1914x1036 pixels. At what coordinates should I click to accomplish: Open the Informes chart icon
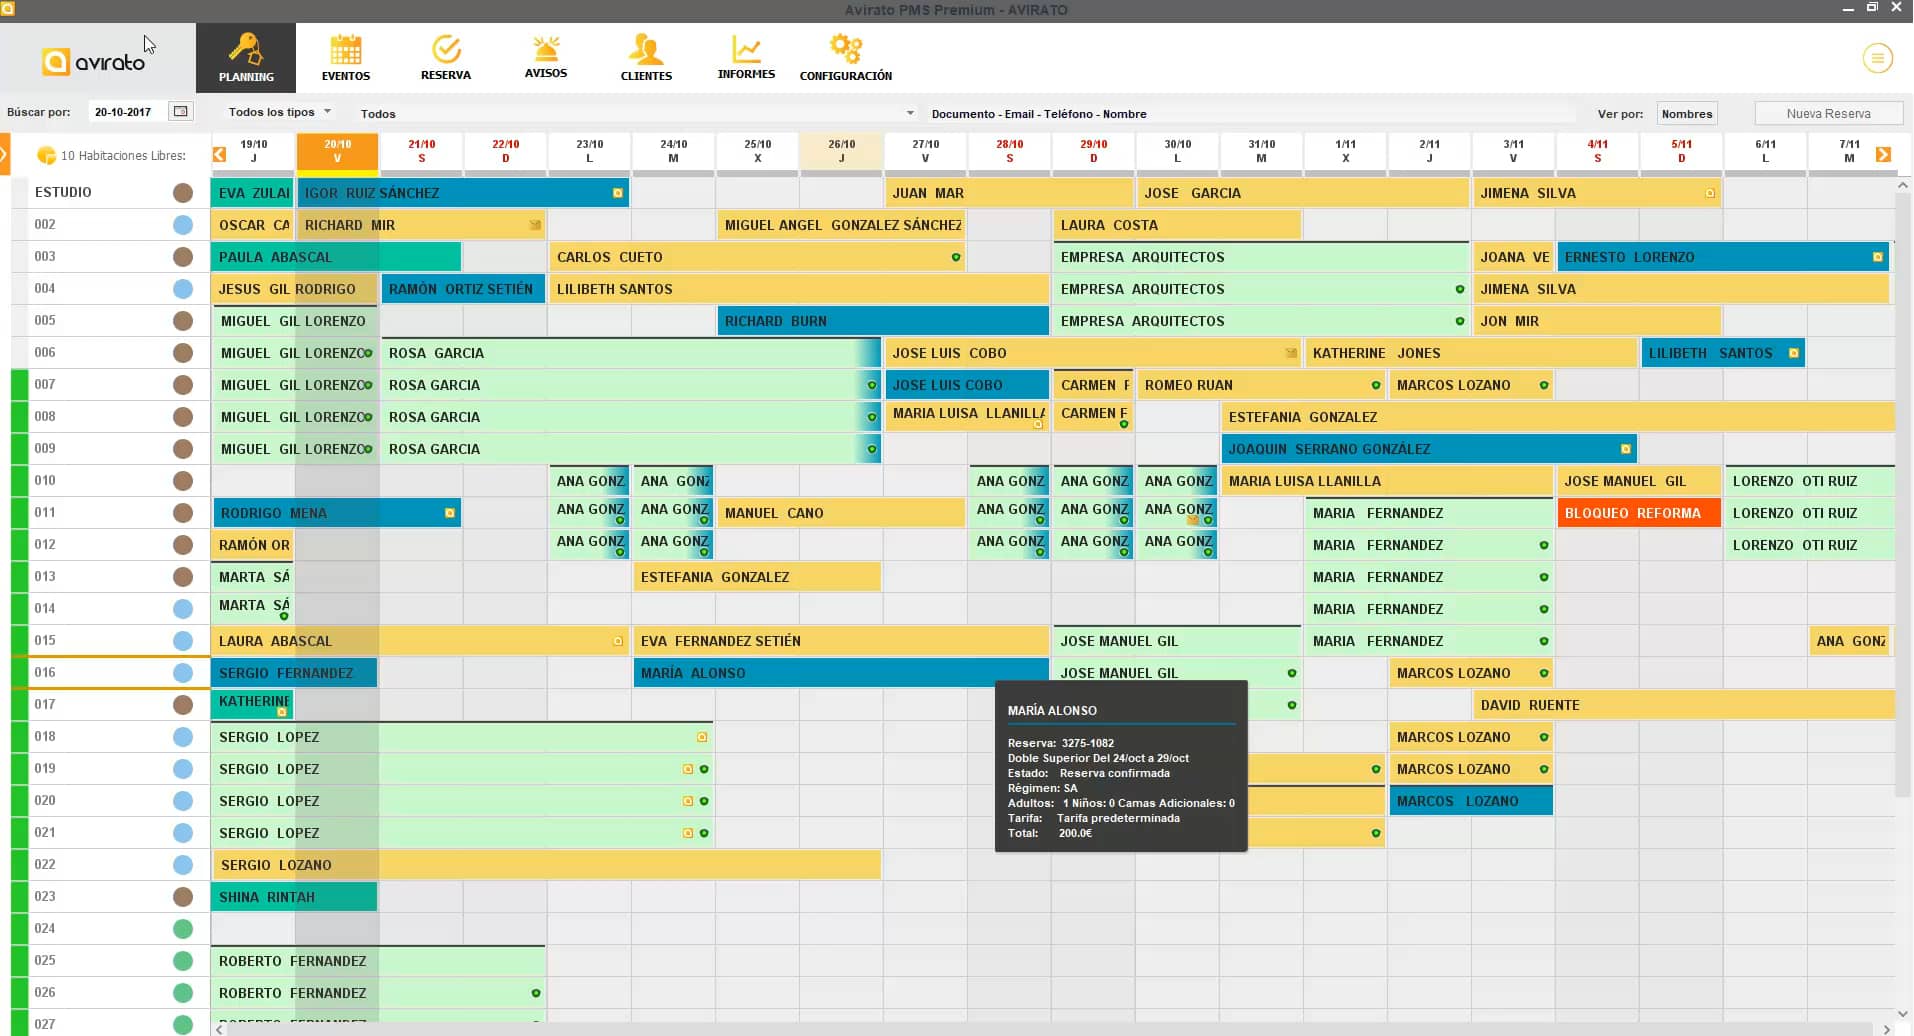click(x=746, y=49)
